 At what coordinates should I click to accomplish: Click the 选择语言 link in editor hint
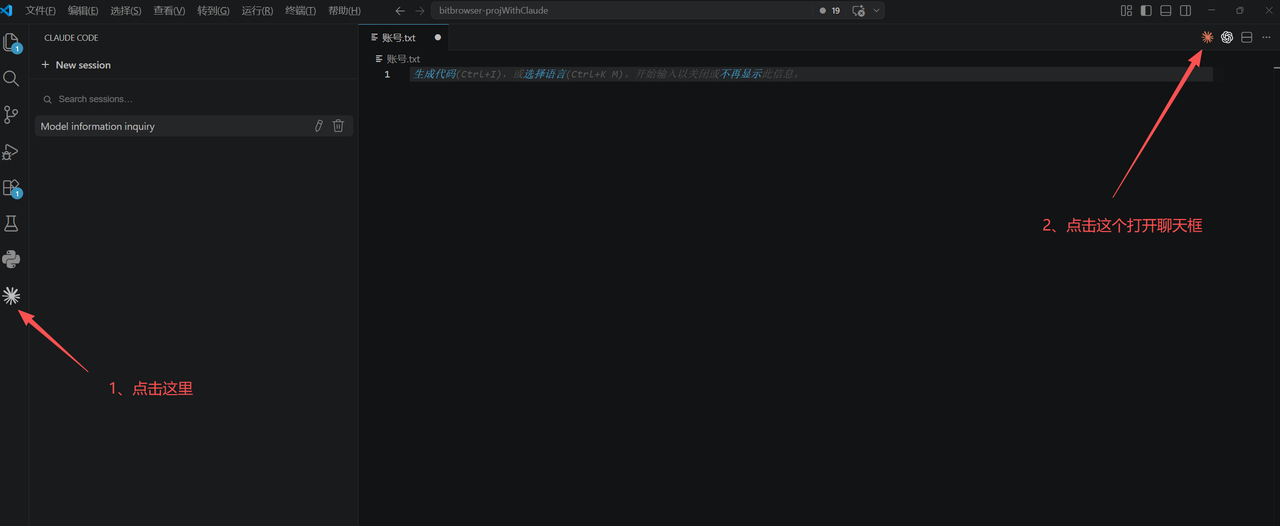(544, 75)
